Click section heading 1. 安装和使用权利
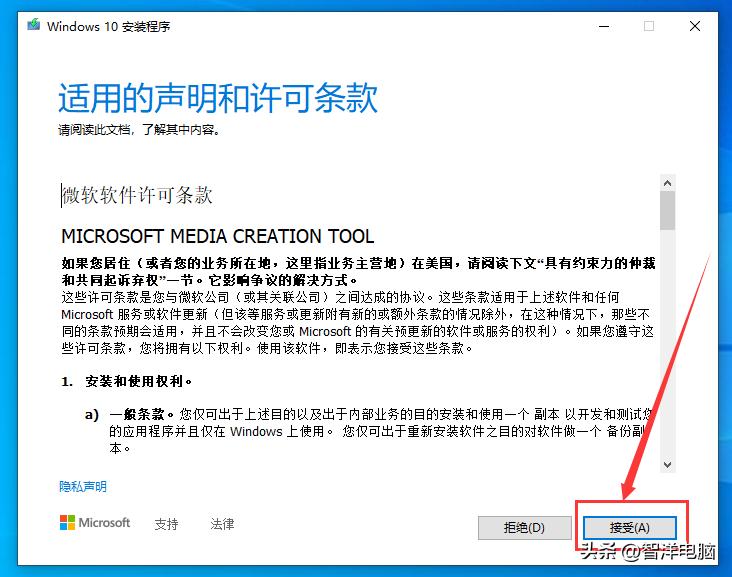Screen dimensions: 732x577 127,381
